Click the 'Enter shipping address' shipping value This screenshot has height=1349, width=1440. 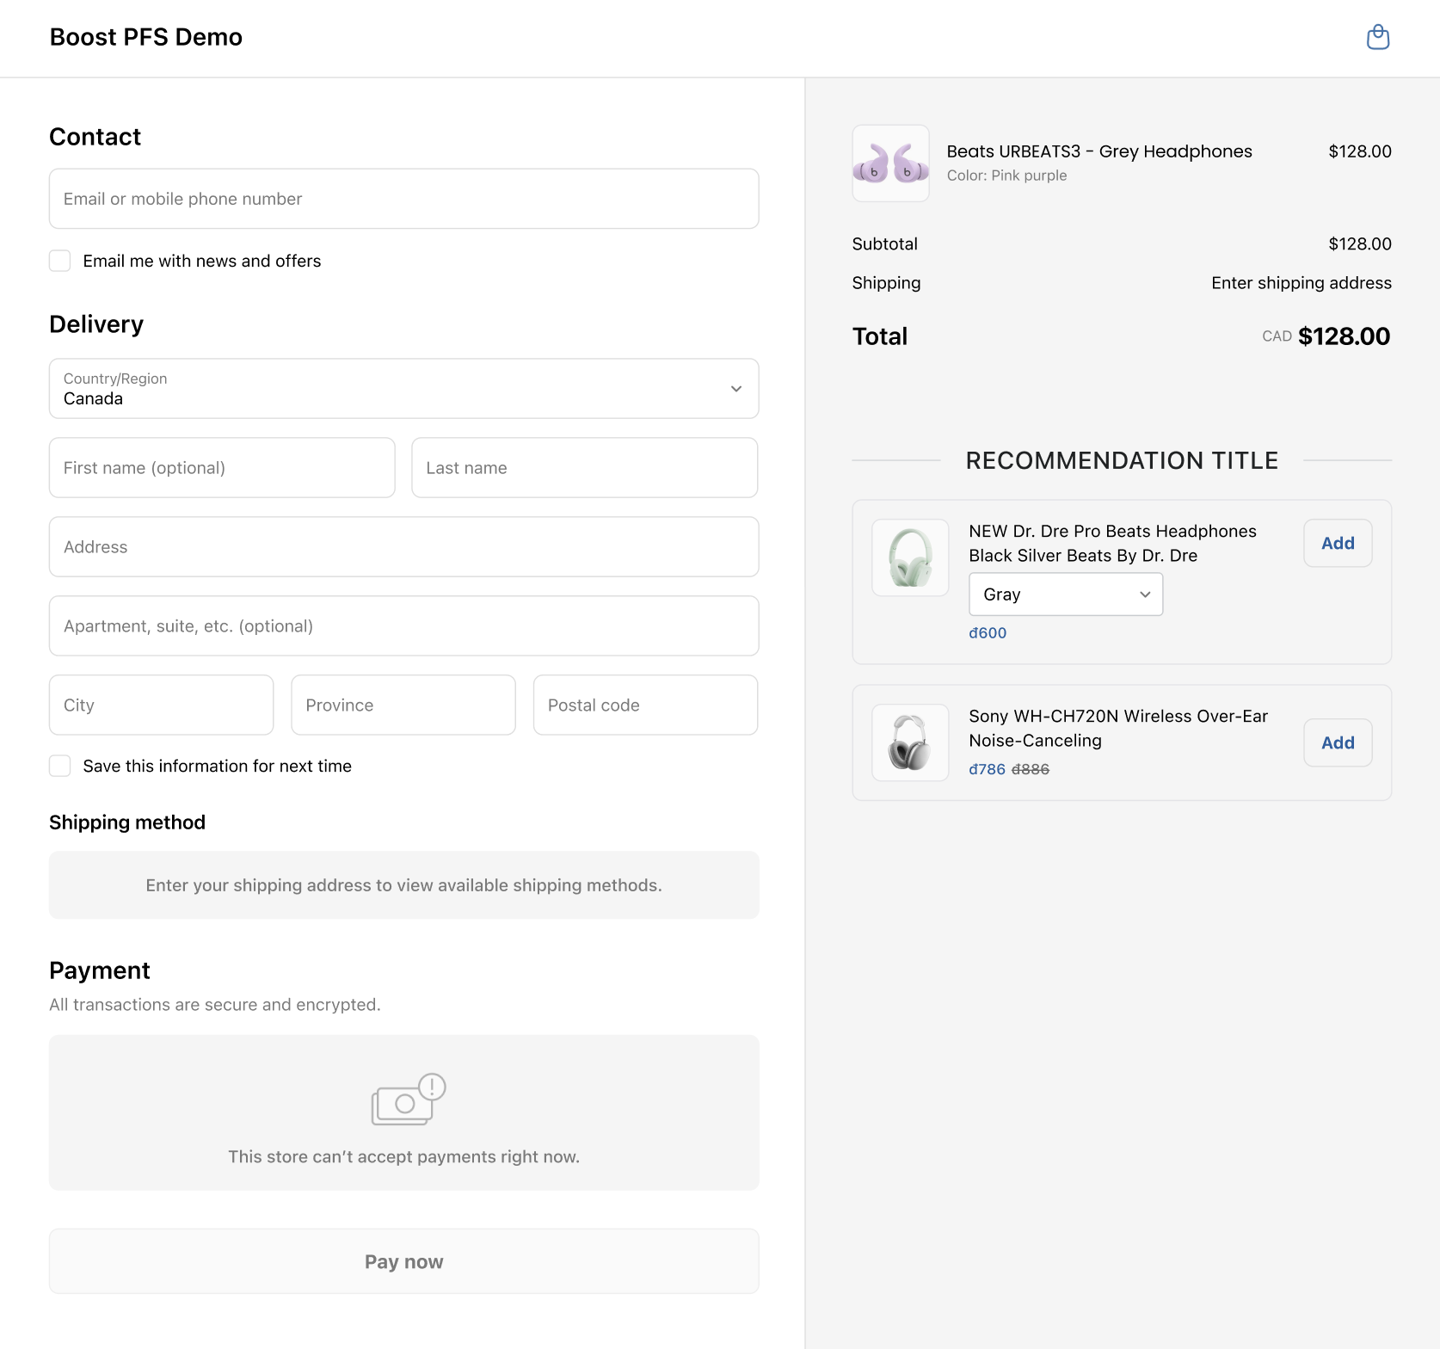[1301, 283]
